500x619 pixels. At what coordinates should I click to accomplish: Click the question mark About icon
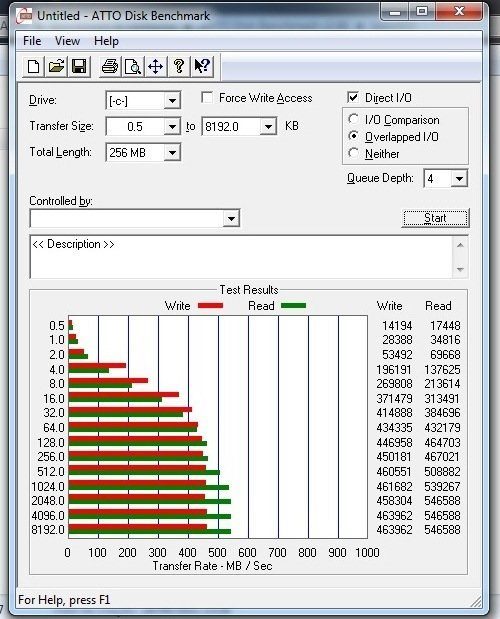coord(179,66)
